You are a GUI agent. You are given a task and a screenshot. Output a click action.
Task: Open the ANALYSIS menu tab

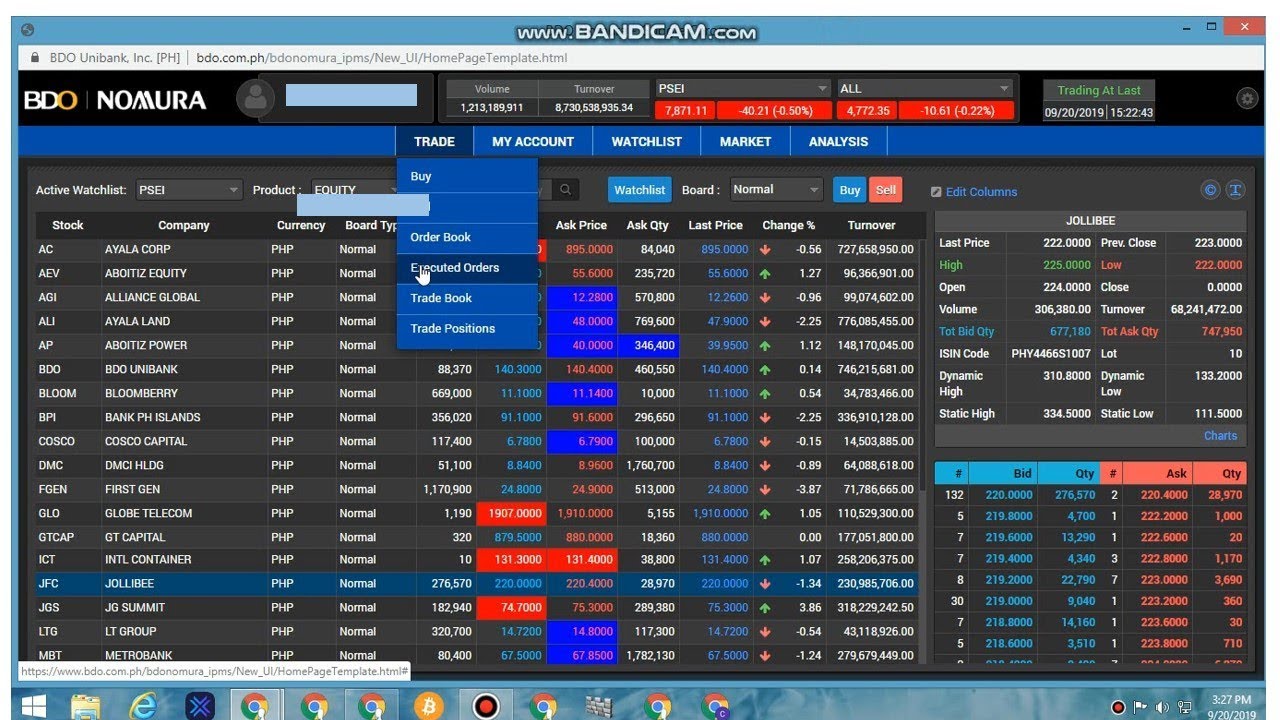coord(839,142)
